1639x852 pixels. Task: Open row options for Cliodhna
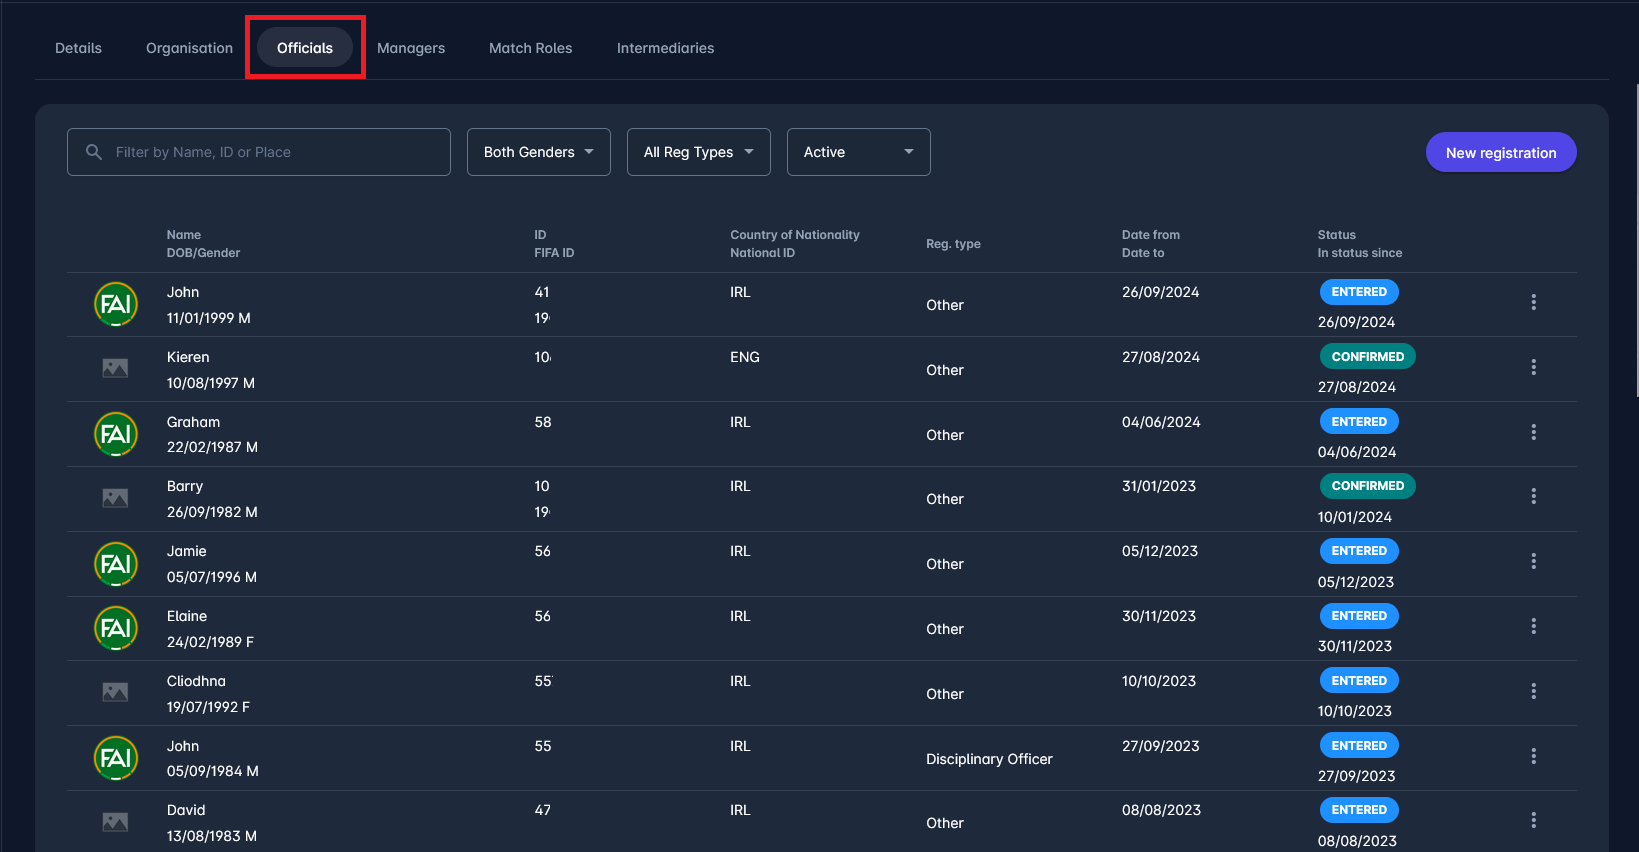click(1533, 691)
